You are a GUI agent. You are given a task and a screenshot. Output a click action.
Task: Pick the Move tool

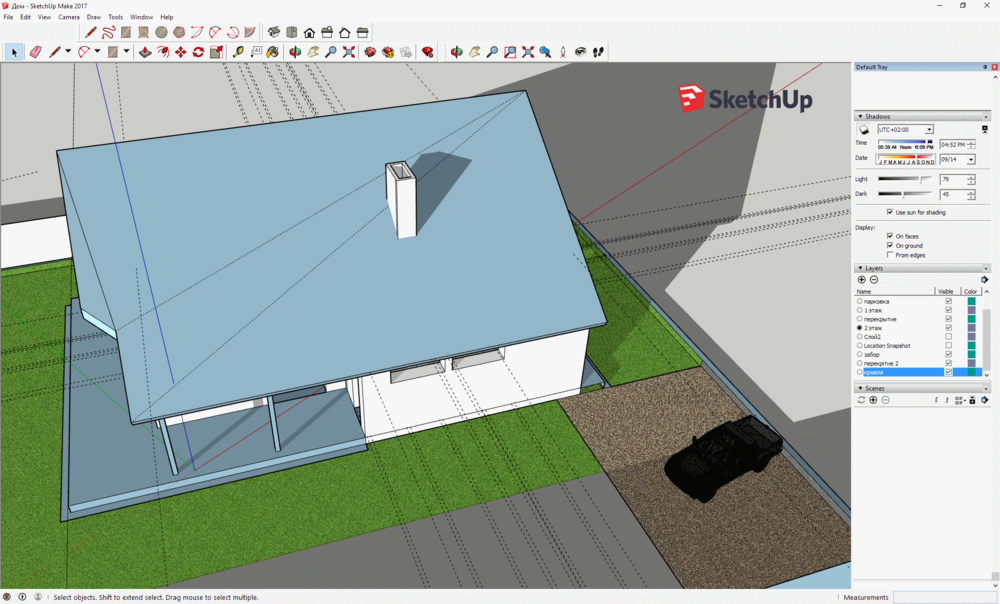[180, 52]
